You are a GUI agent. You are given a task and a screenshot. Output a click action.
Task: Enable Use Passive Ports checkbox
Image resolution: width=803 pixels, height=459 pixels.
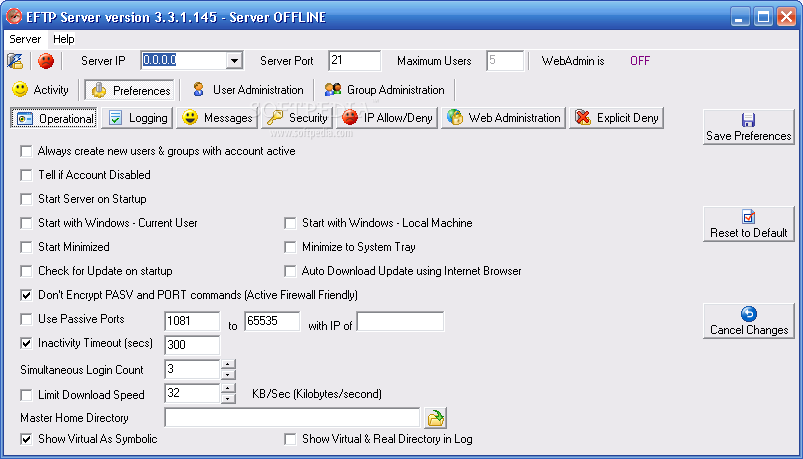coord(26,319)
